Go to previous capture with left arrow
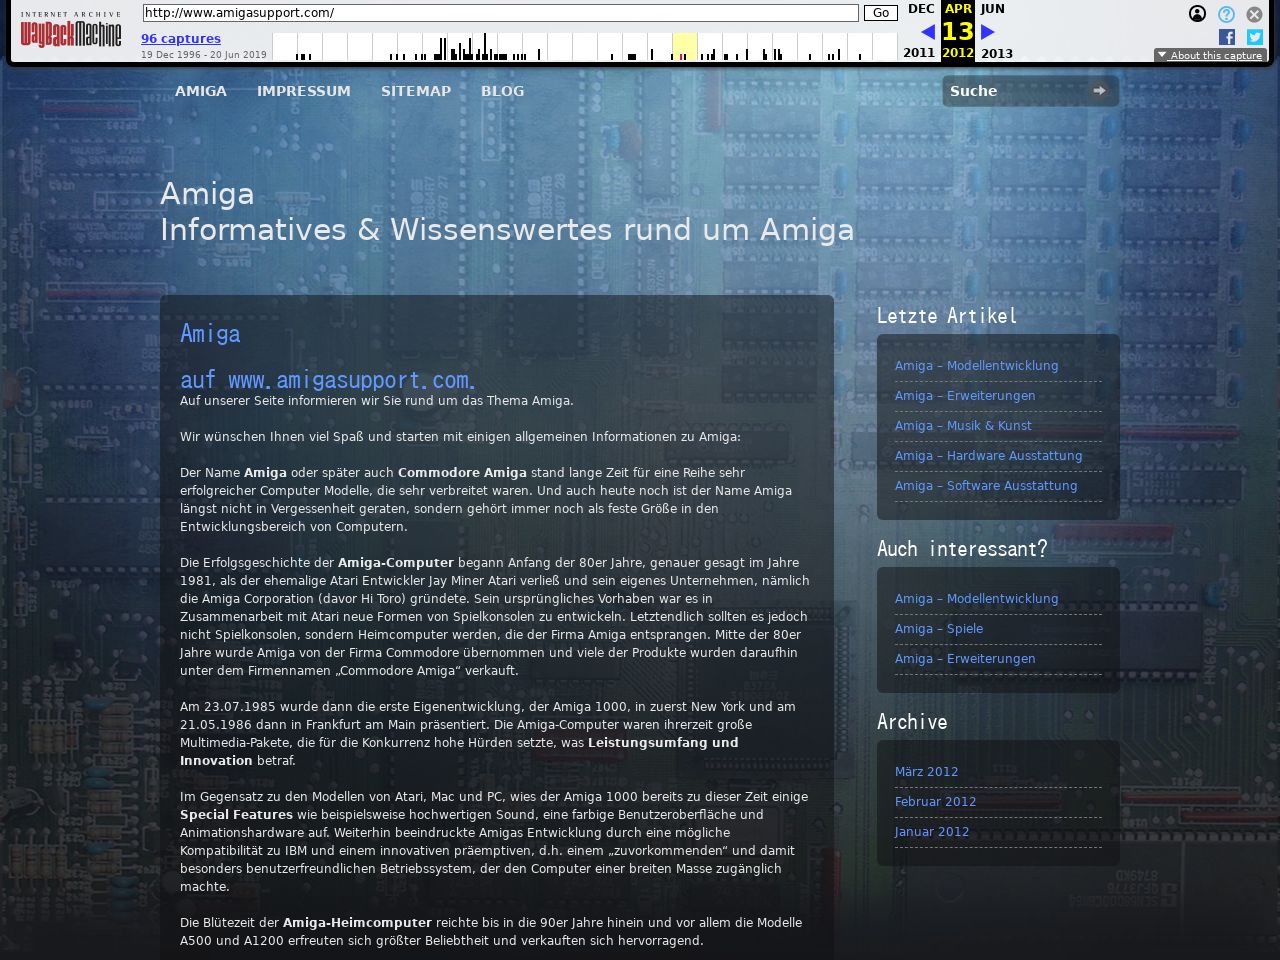This screenshot has width=1280, height=960. point(927,32)
